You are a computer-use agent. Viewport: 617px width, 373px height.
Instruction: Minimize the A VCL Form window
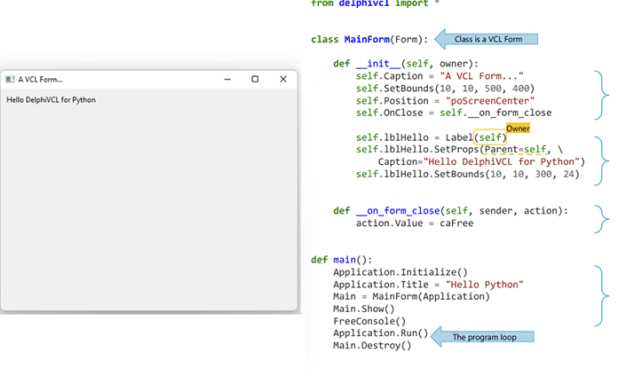(x=227, y=79)
